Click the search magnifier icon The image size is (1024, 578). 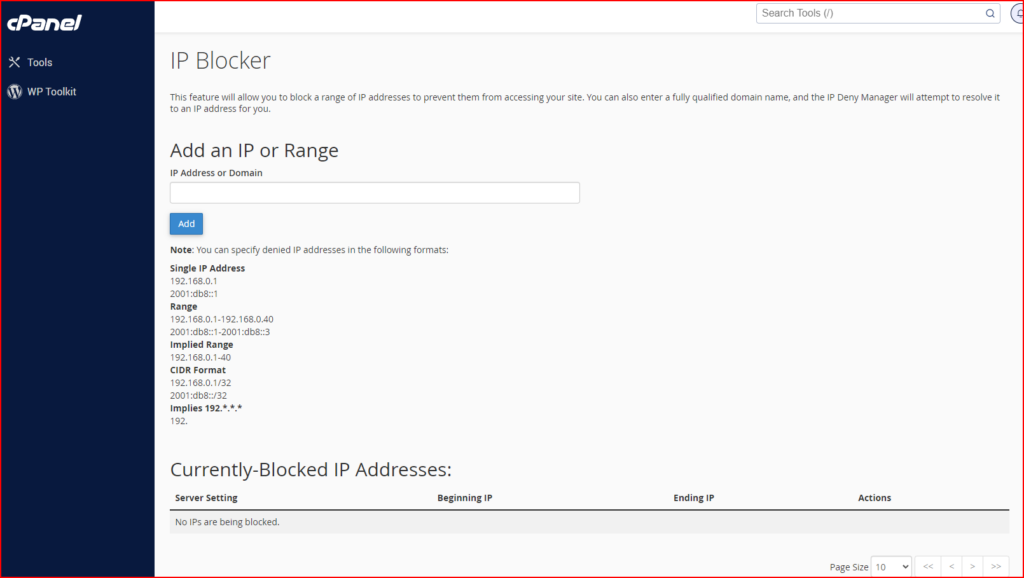click(x=990, y=13)
